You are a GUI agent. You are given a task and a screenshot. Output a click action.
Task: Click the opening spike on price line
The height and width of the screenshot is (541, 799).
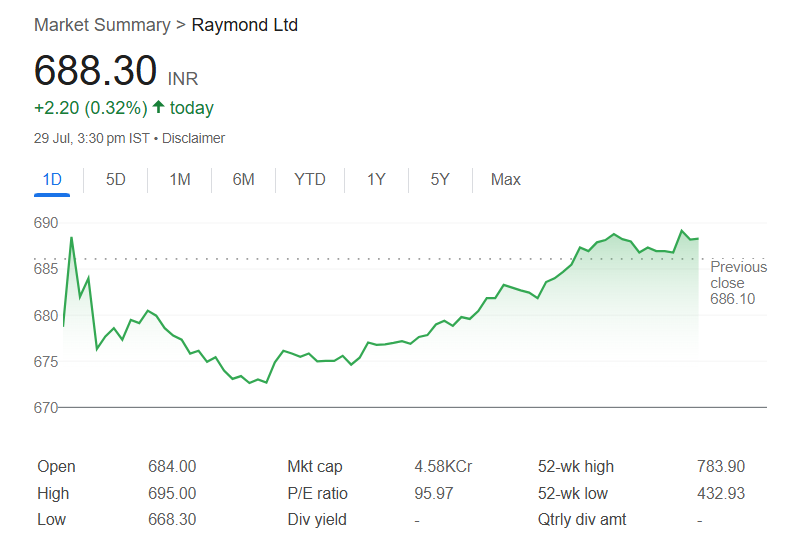click(x=72, y=237)
